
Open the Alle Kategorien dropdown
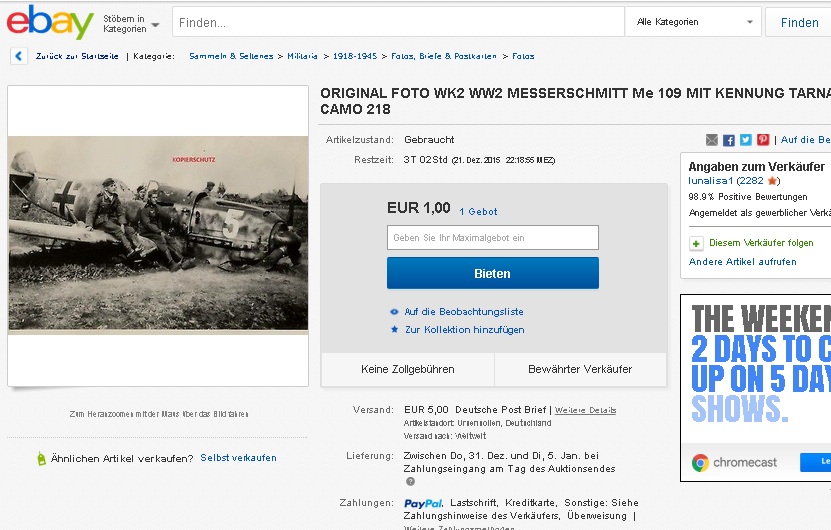[x=693, y=22]
